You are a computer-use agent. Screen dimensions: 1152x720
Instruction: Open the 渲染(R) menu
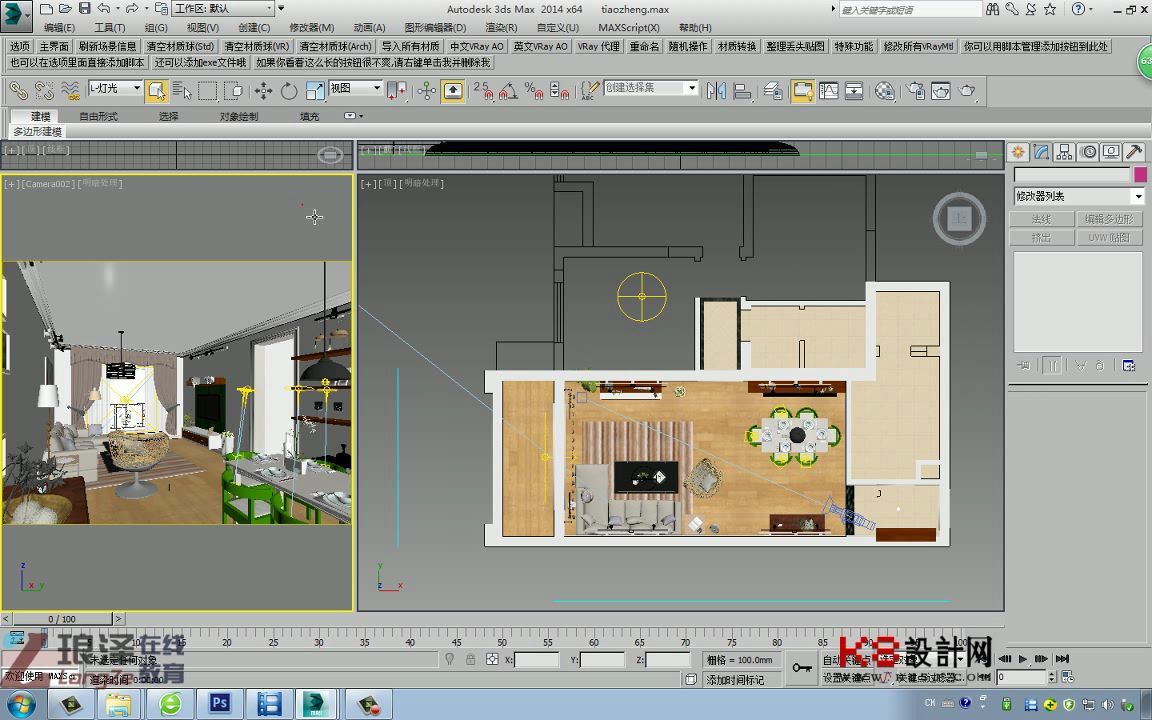(501, 28)
